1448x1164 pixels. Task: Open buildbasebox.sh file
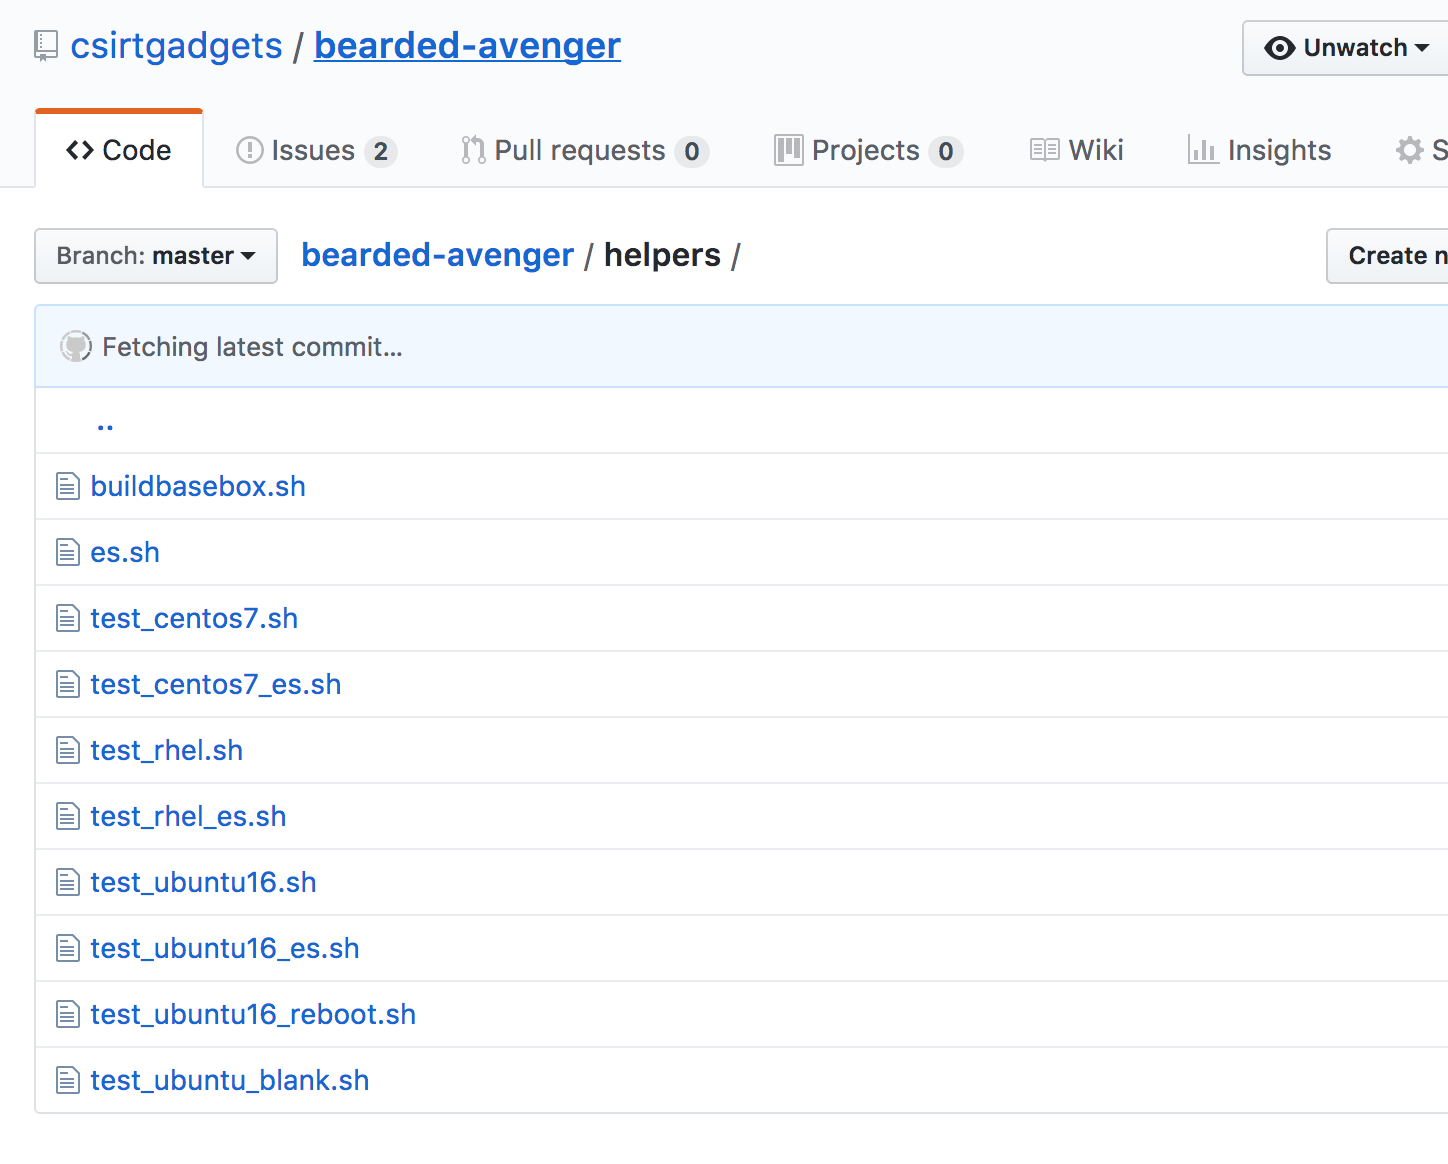[198, 486]
